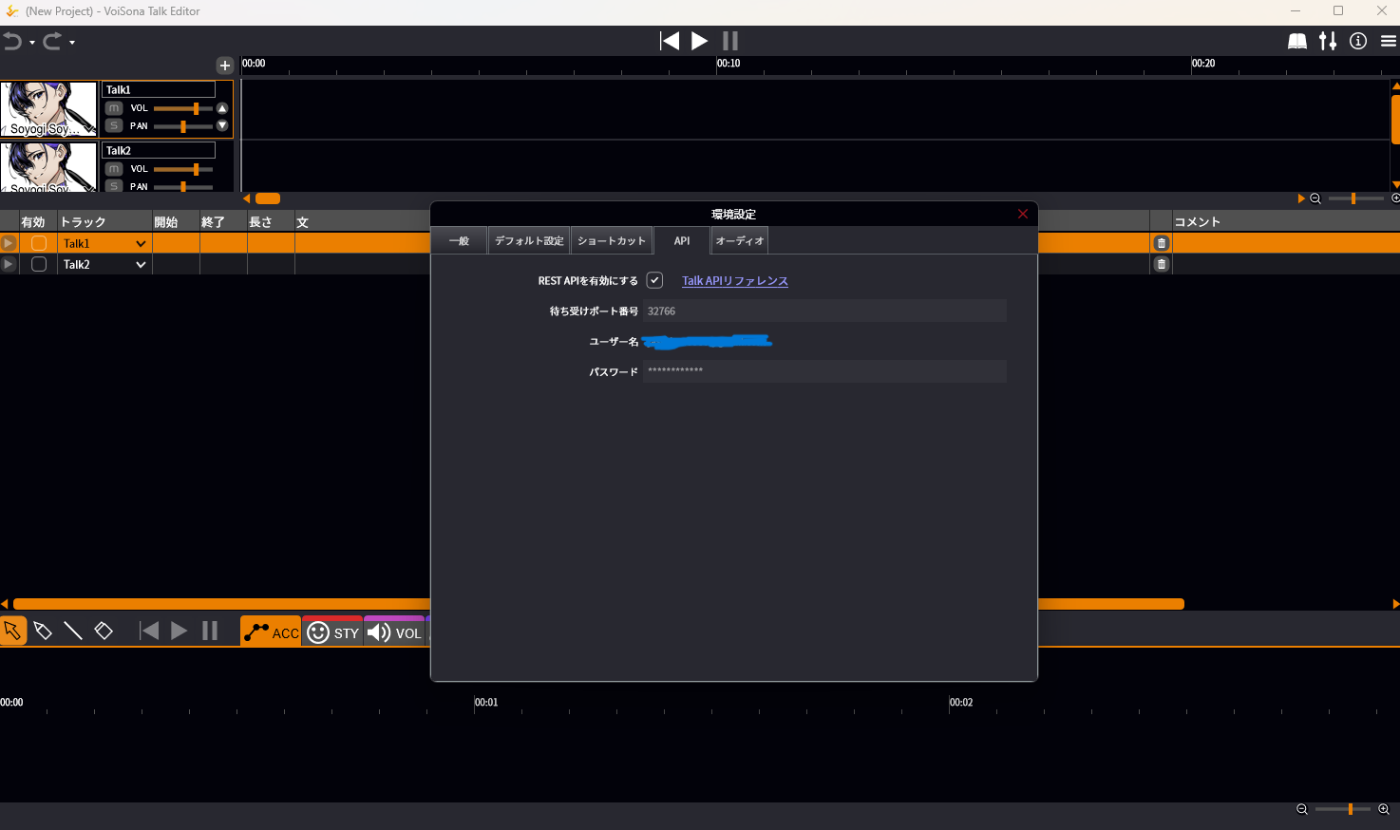Image resolution: width=1400 pixels, height=830 pixels.
Task: Click the Talk2 track name field
Action: pyautogui.click(x=158, y=151)
